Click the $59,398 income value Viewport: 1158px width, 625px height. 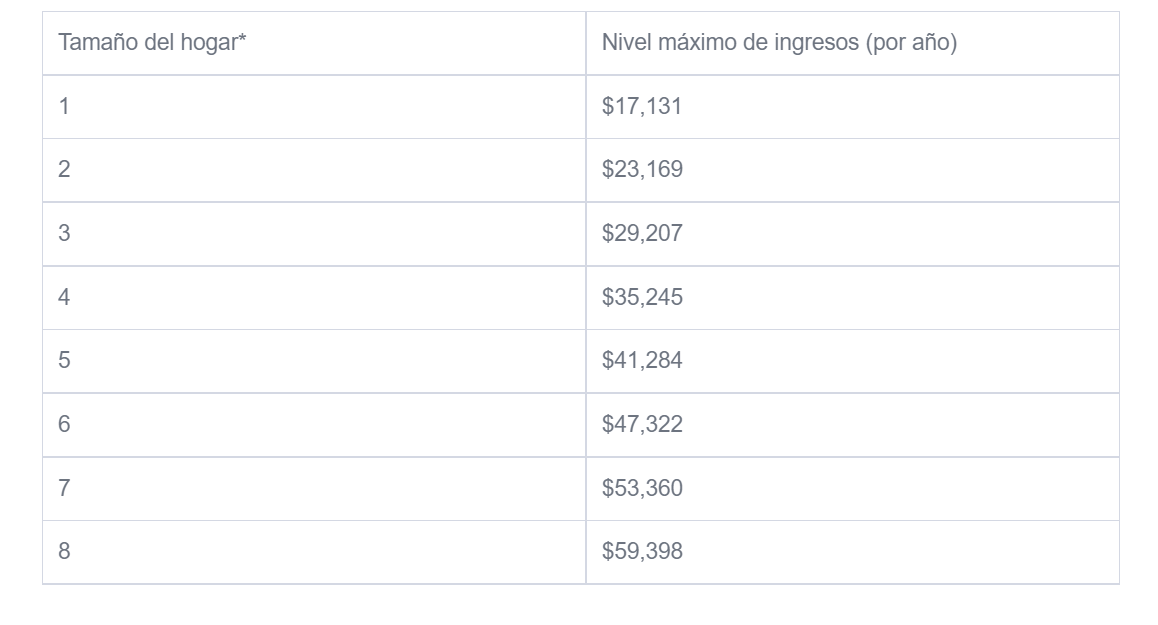pyautogui.click(x=642, y=551)
